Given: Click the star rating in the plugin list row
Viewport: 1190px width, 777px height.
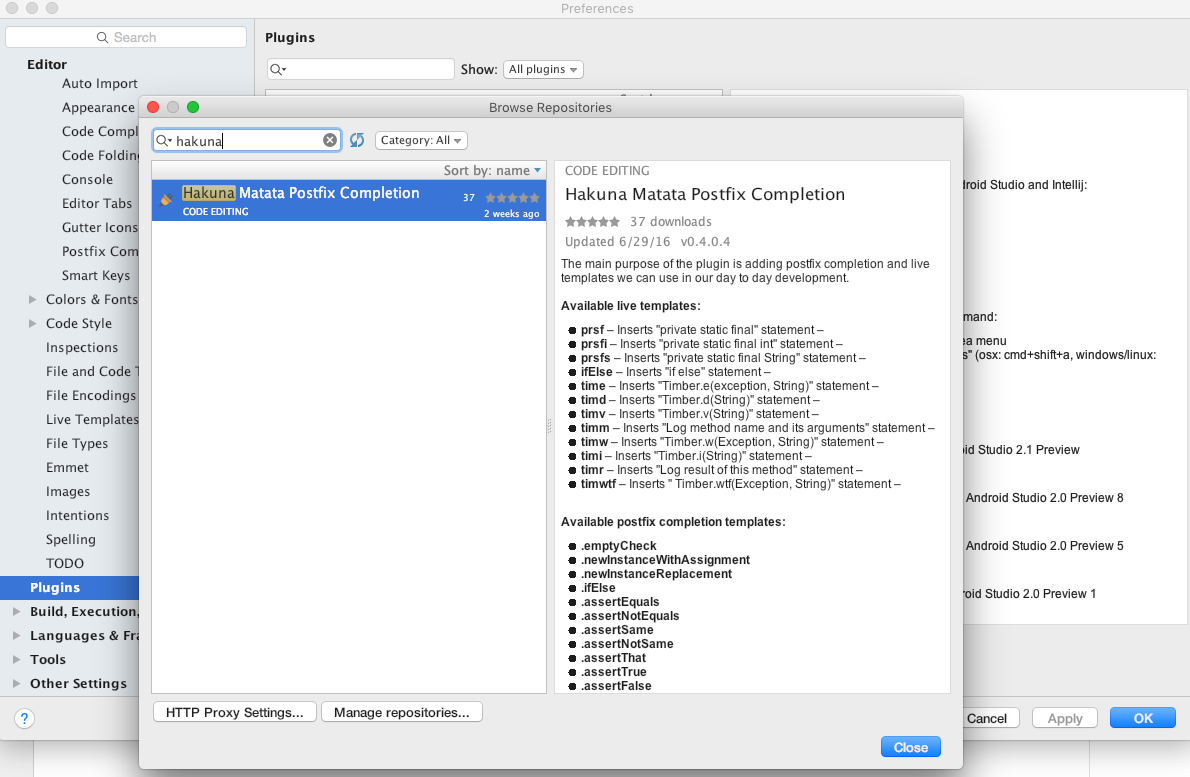Looking at the screenshot, I should pyautogui.click(x=512, y=197).
